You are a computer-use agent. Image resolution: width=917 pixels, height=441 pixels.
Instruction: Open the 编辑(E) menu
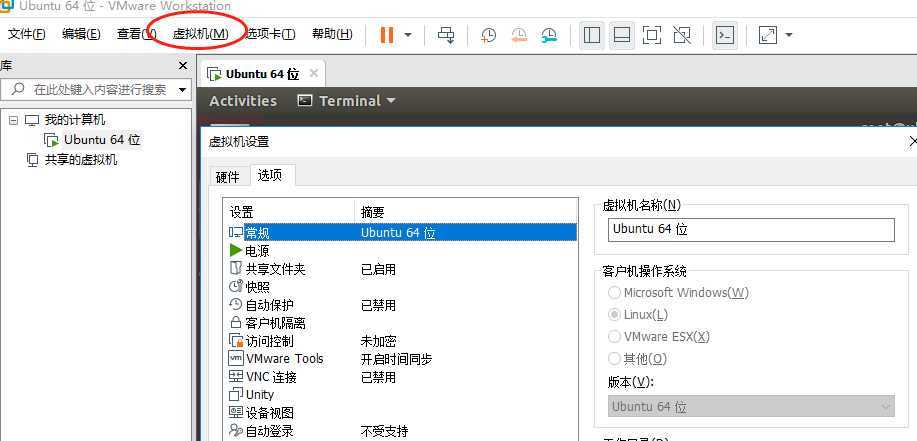[81, 34]
